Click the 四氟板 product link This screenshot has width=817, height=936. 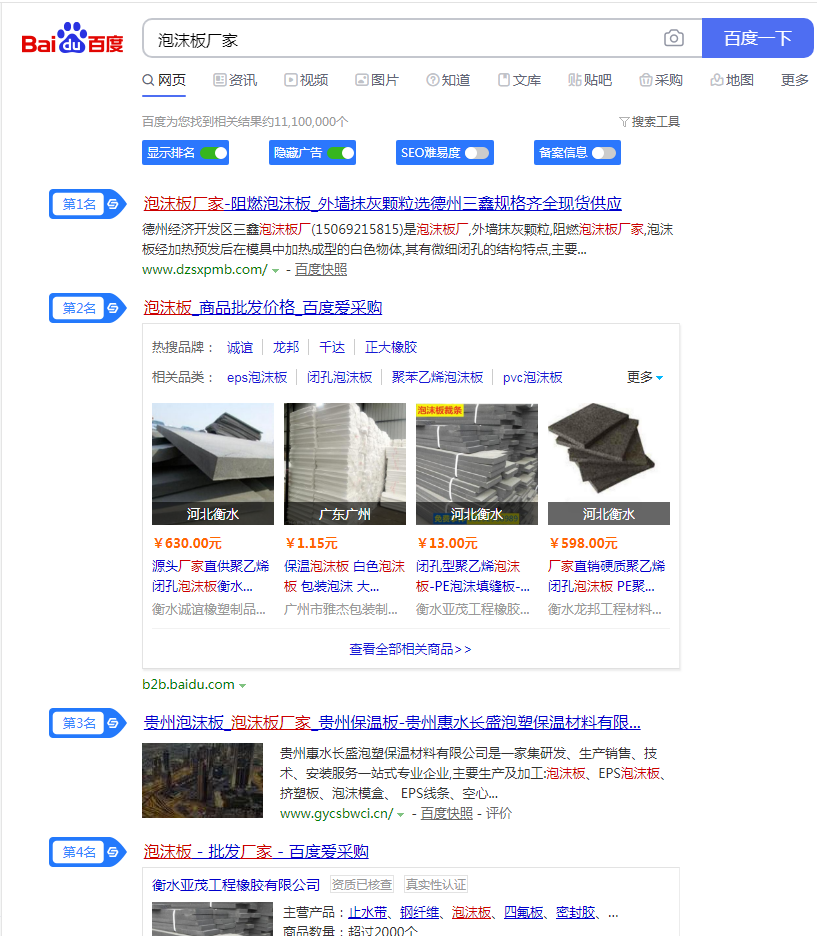(x=523, y=913)
